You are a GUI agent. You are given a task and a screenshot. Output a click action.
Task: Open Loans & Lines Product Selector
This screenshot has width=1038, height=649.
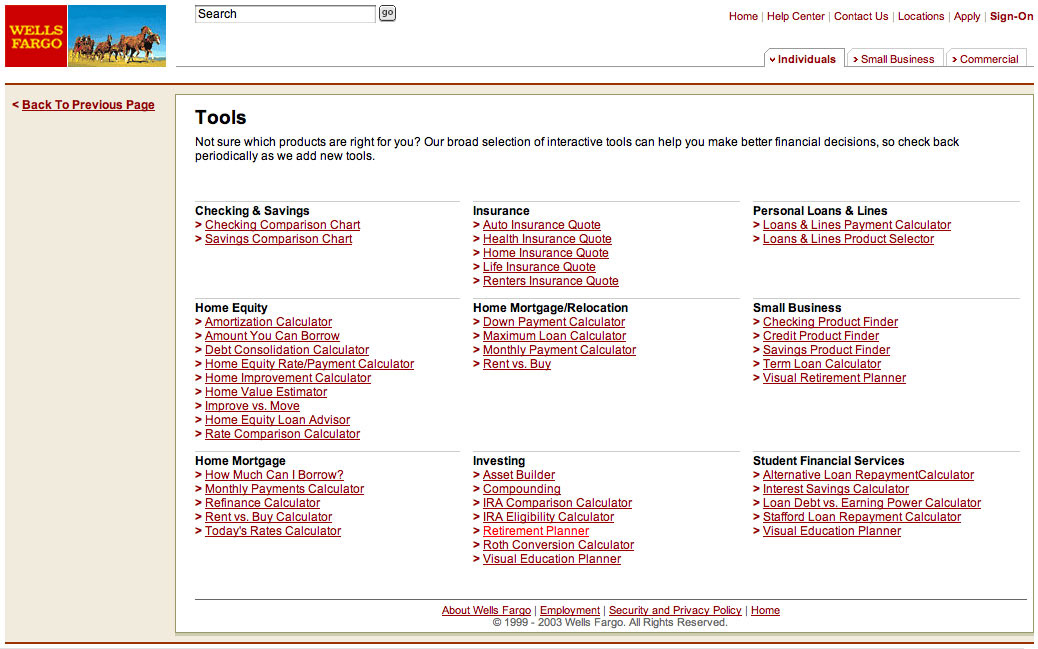pyautogui.click(x=848, y=239)
